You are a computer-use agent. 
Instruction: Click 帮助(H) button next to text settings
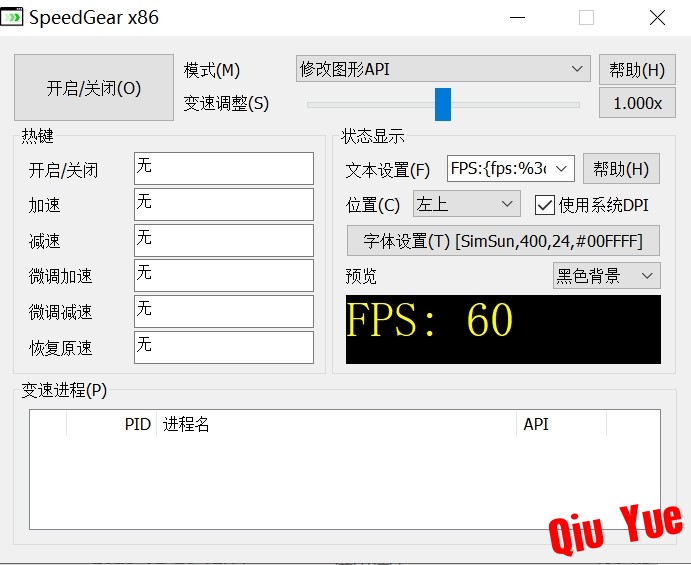pos(621,168)
